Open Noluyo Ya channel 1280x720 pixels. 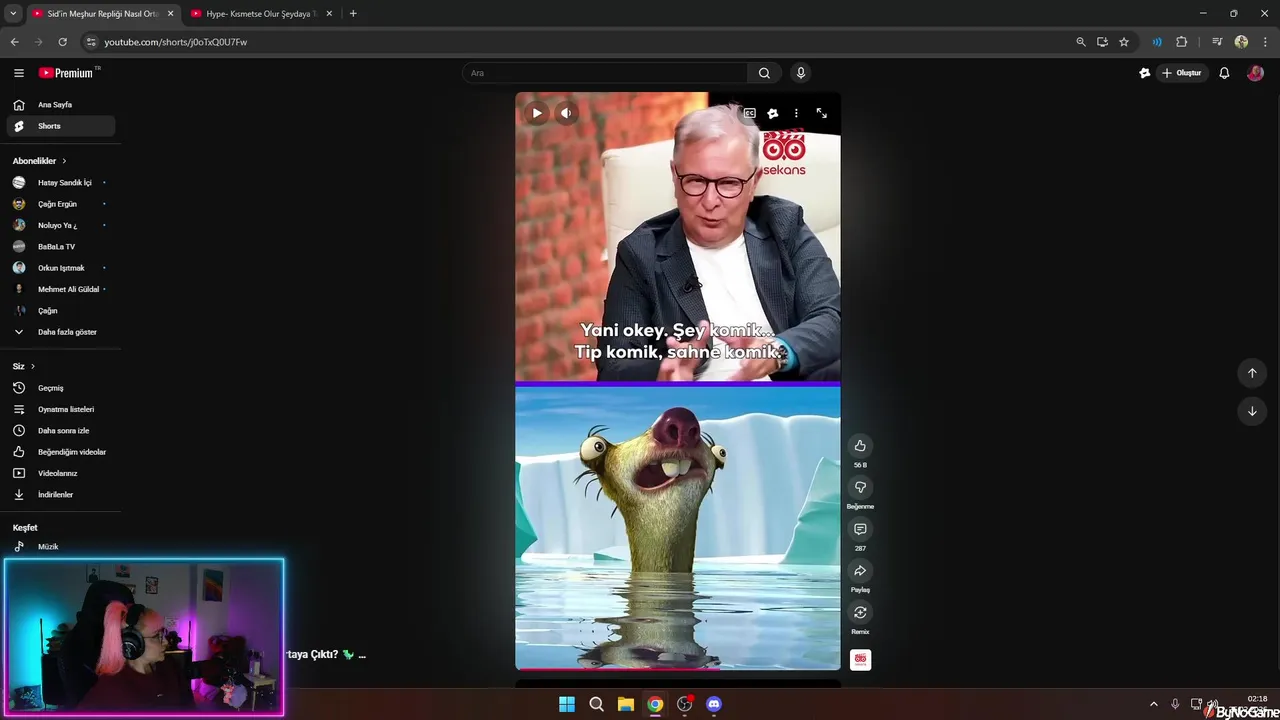click(61, 225)
